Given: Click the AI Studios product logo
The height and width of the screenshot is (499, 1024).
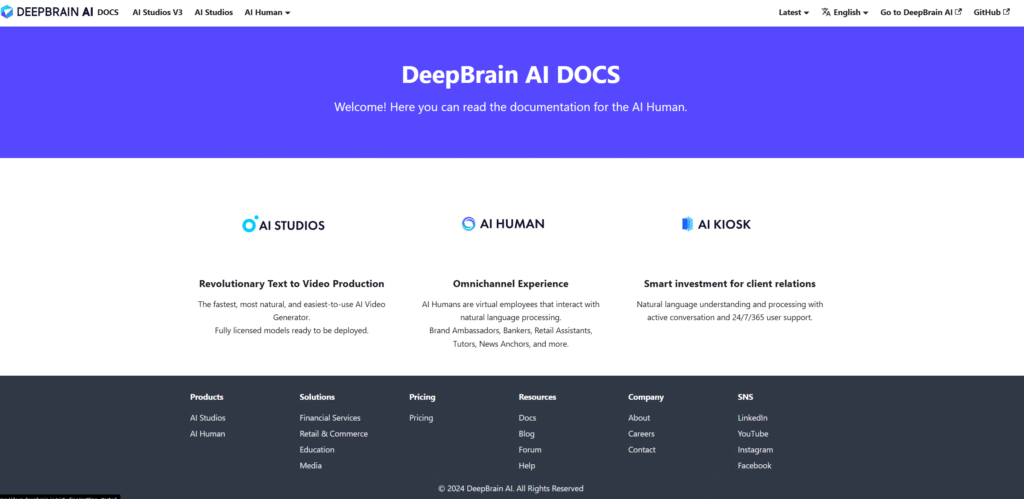Looking at the screenshot, I should coord(283,225).
